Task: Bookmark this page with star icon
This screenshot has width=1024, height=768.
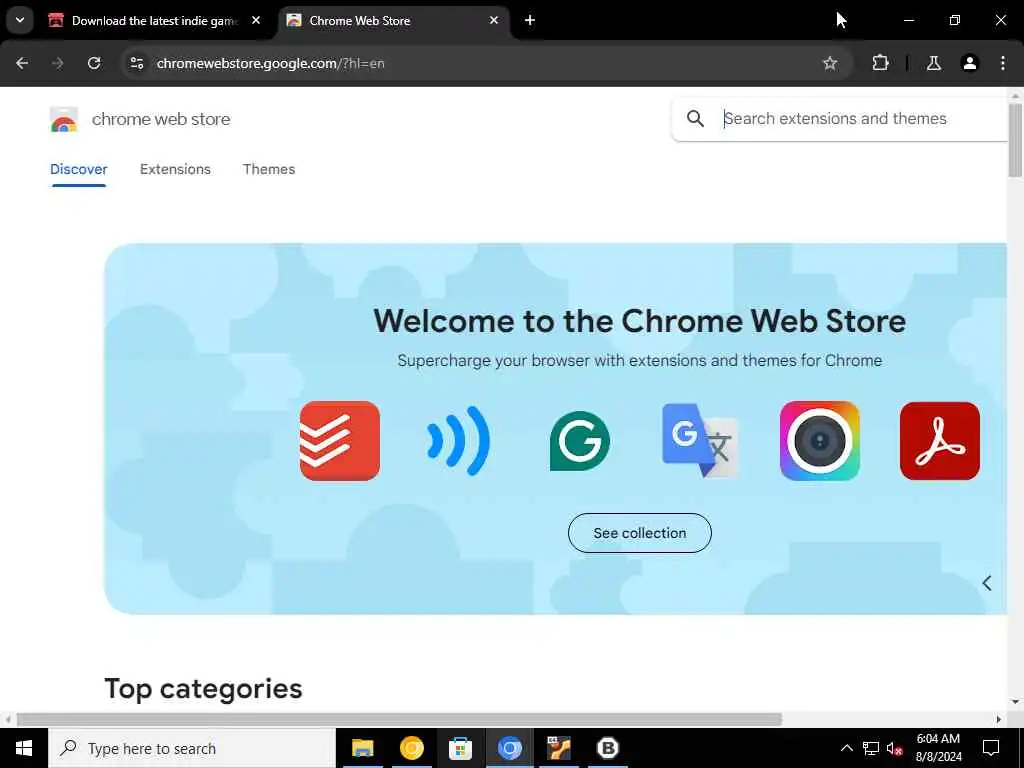Action: 830,63
